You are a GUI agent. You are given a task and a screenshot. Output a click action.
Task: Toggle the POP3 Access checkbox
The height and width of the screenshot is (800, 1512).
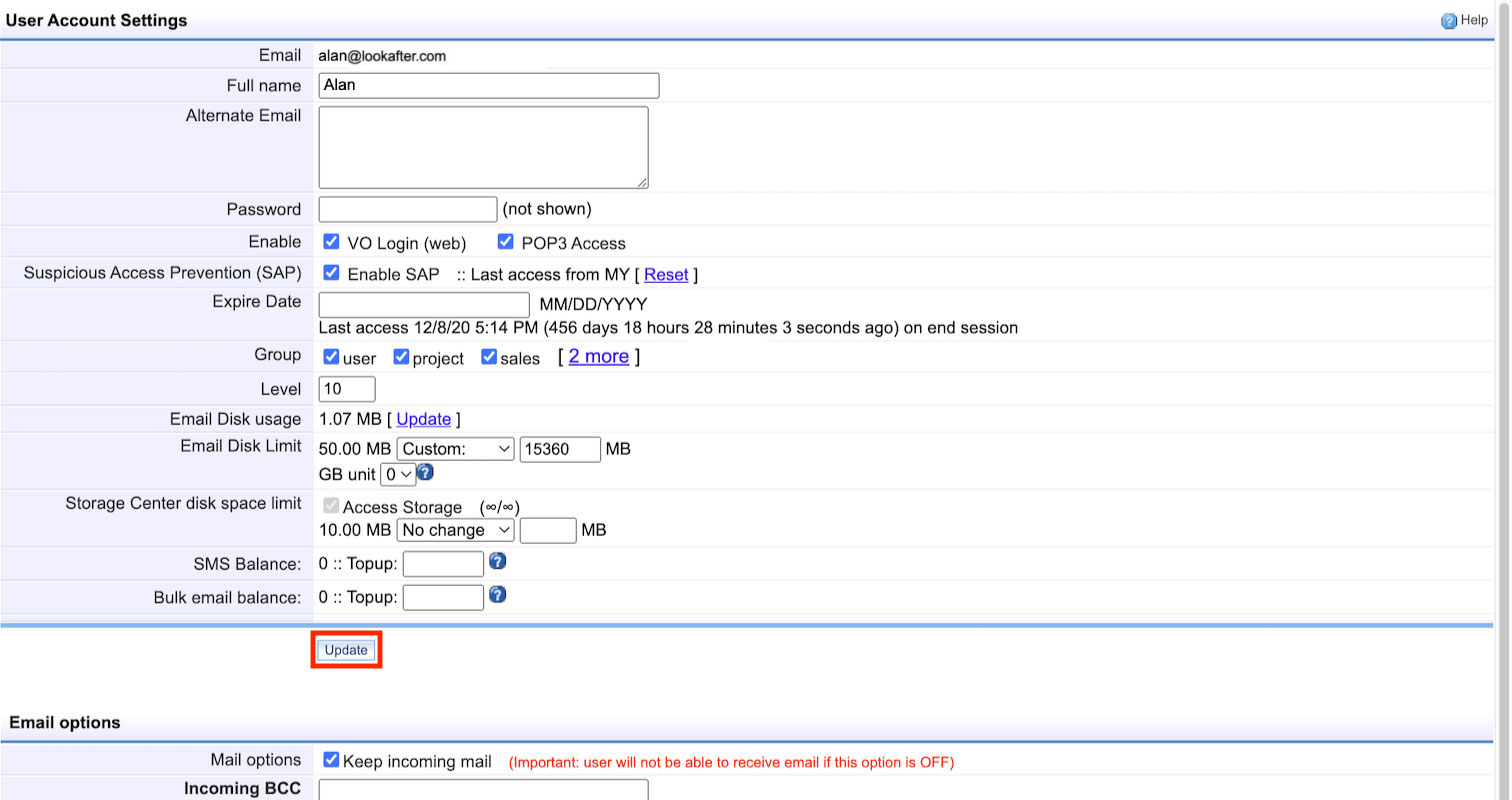[x=505, y=242]
